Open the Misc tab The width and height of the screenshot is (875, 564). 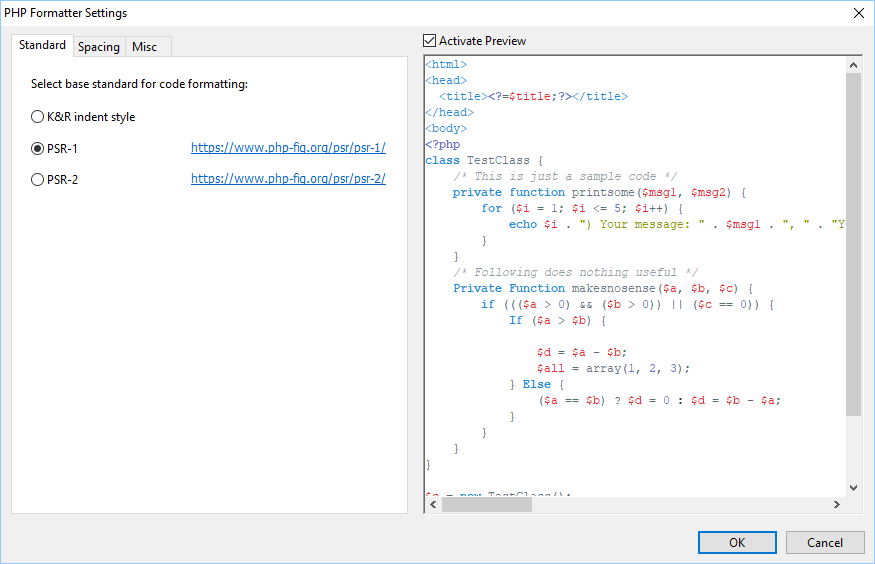tap(145, 47)
